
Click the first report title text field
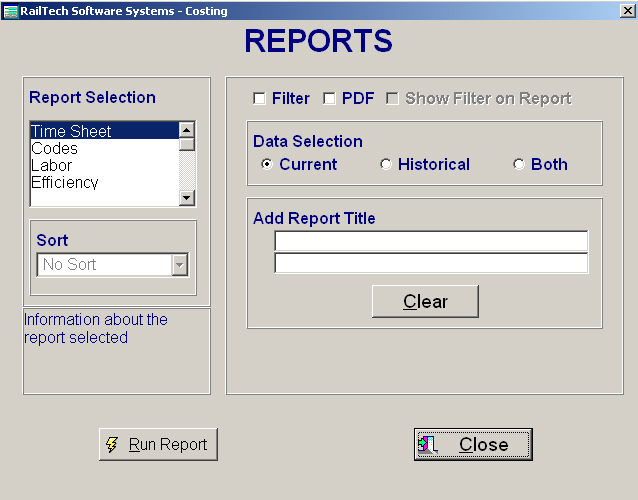(431, 241)
